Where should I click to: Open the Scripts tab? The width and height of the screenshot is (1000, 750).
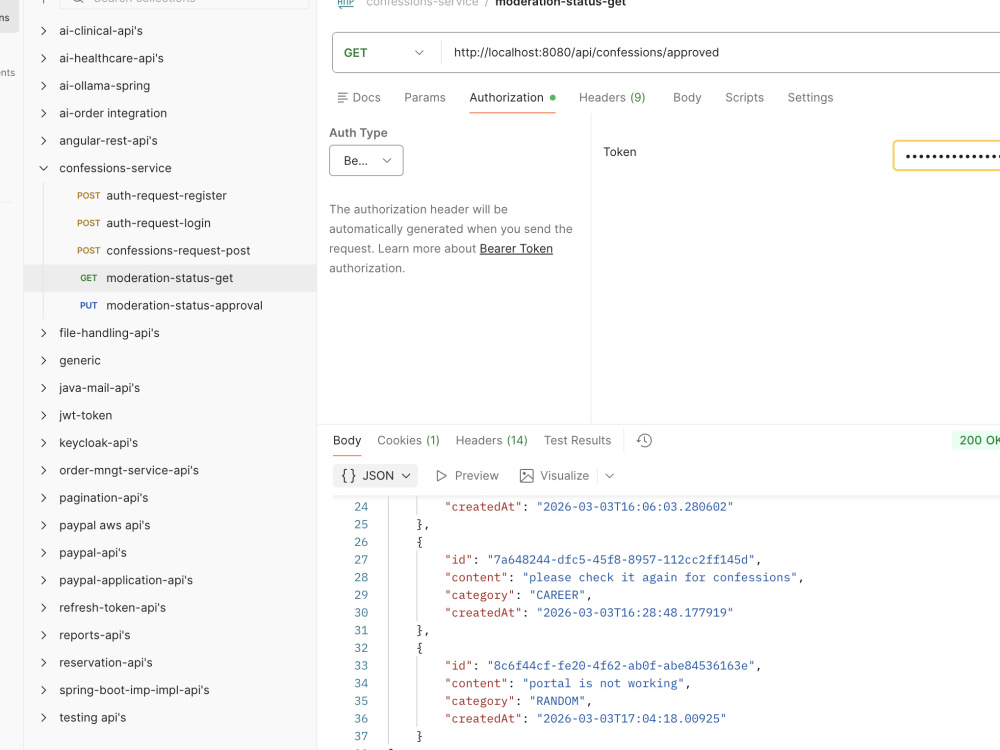coord(744,98)
